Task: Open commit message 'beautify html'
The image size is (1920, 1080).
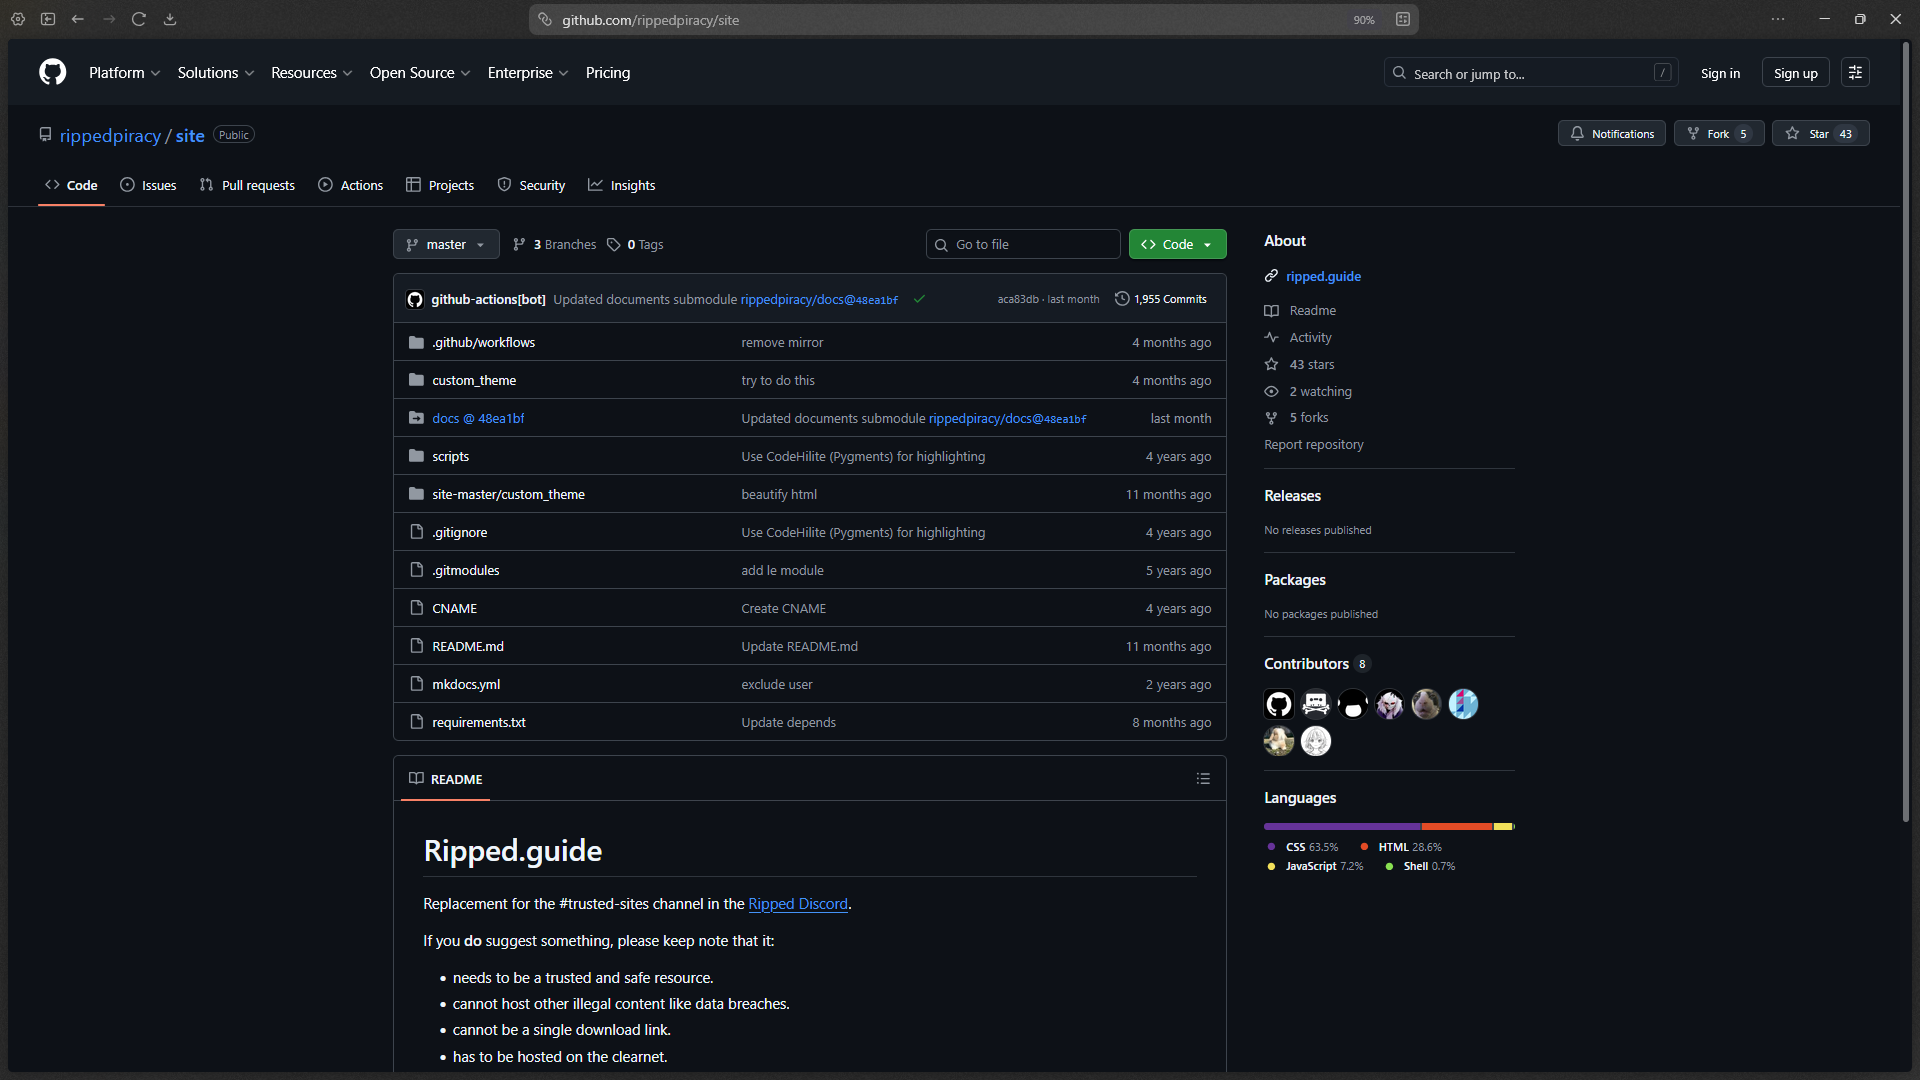Action: (x=779, y=494)
